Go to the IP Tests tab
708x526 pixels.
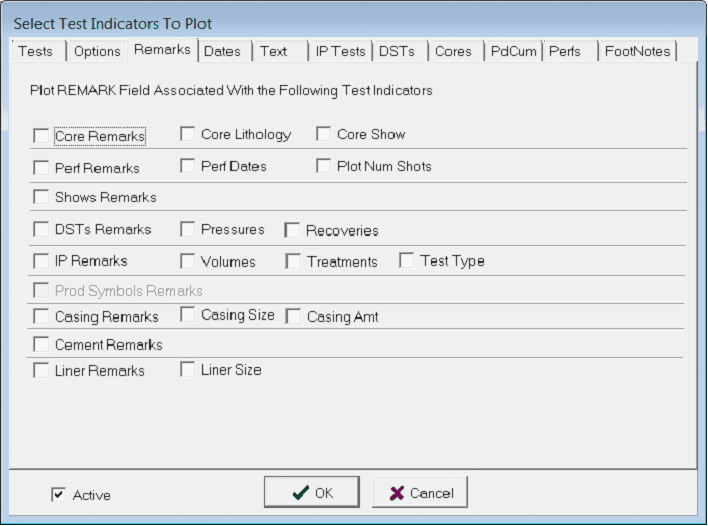click(338, 51)
